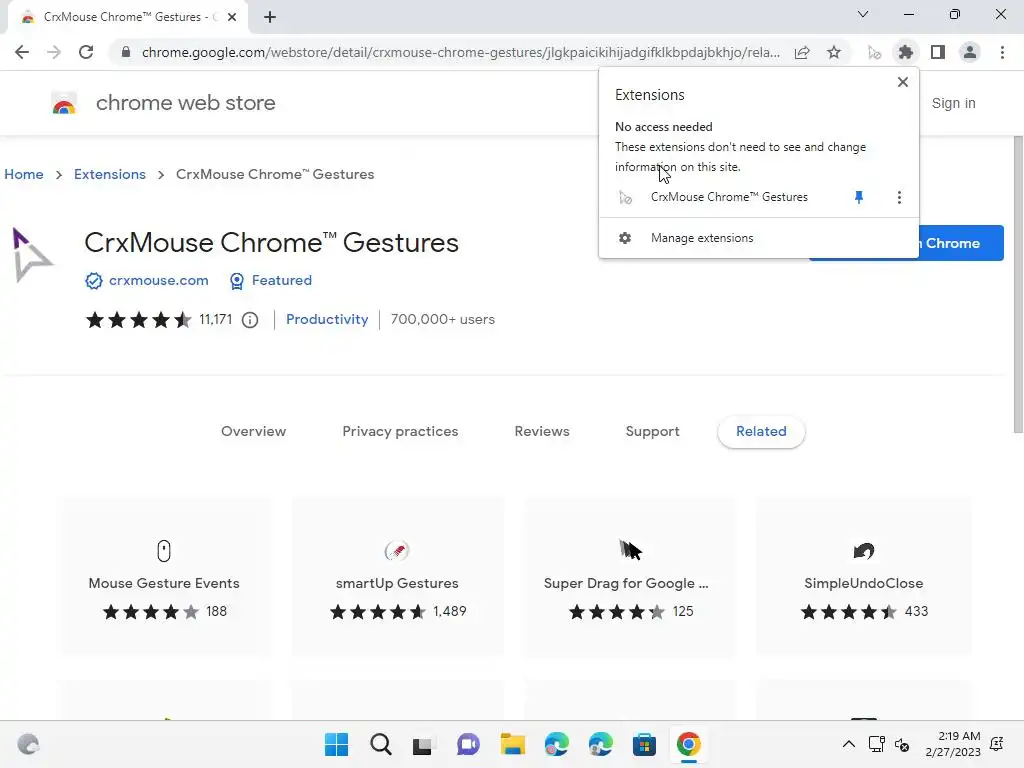Screen dimensions: 1024x768
Task: Switch to the Support tab
Action: (652, 432)
